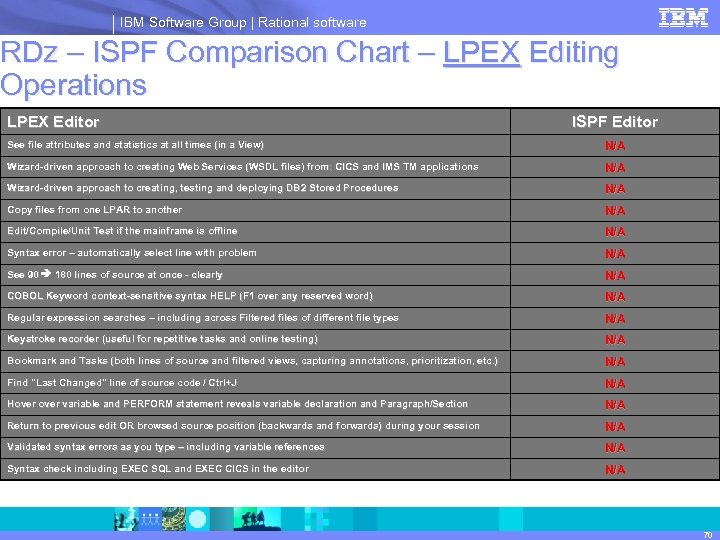Click the Web Services WSDL files row text
Screen dimensions: 720x540
click(242, 167)
